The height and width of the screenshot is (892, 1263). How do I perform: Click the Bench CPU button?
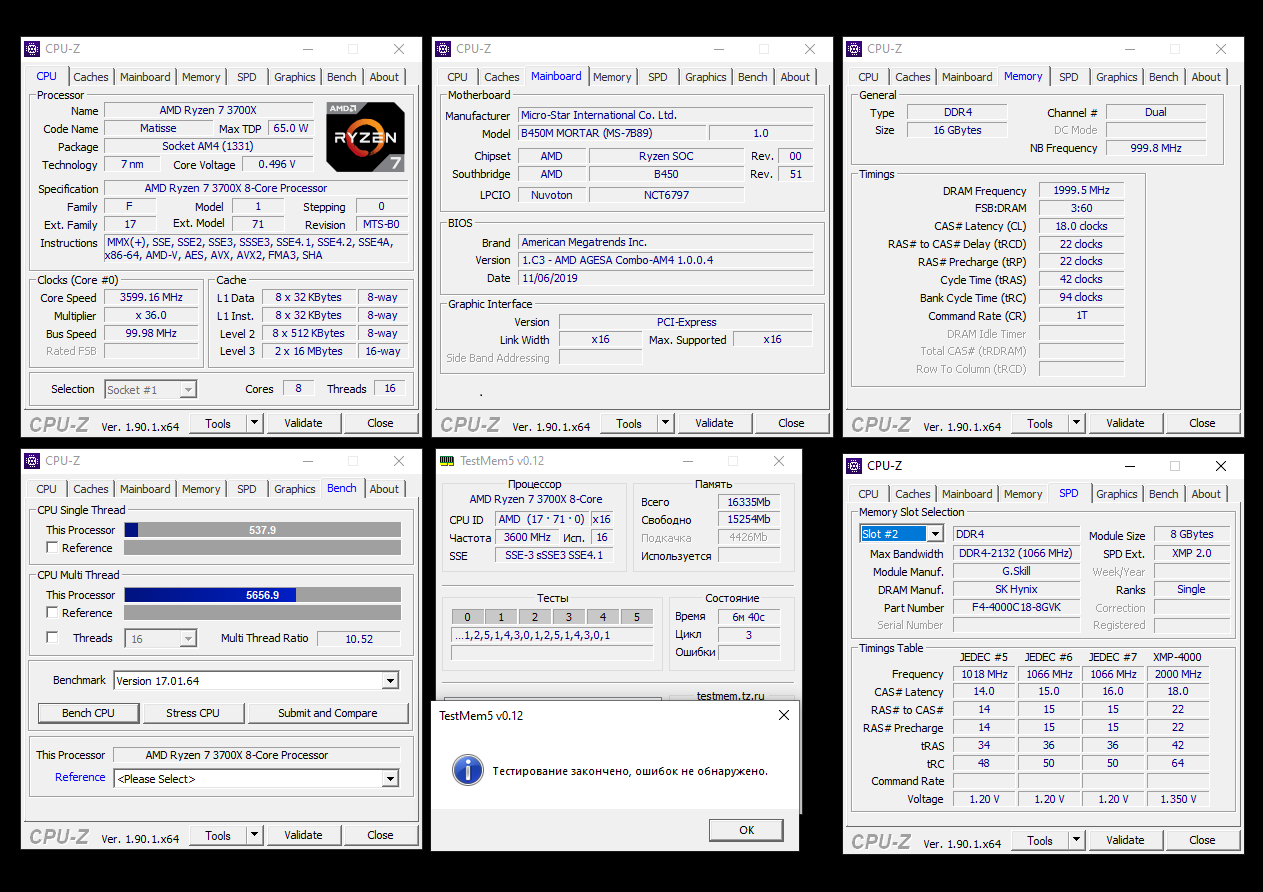pos(88,713)
